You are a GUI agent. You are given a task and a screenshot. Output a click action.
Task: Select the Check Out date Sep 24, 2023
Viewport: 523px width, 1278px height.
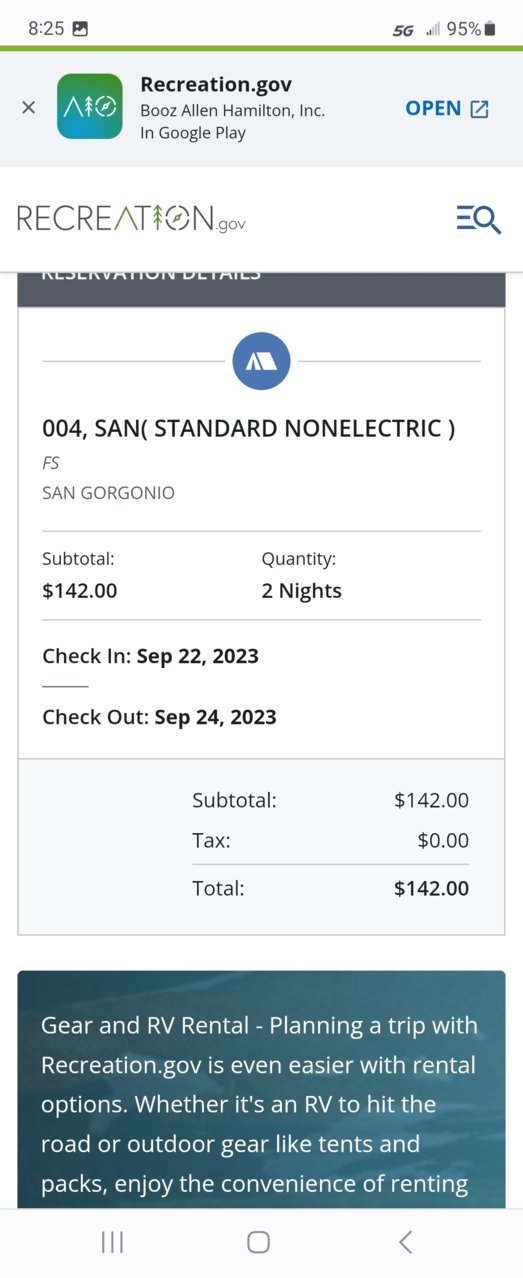(216, 717)
